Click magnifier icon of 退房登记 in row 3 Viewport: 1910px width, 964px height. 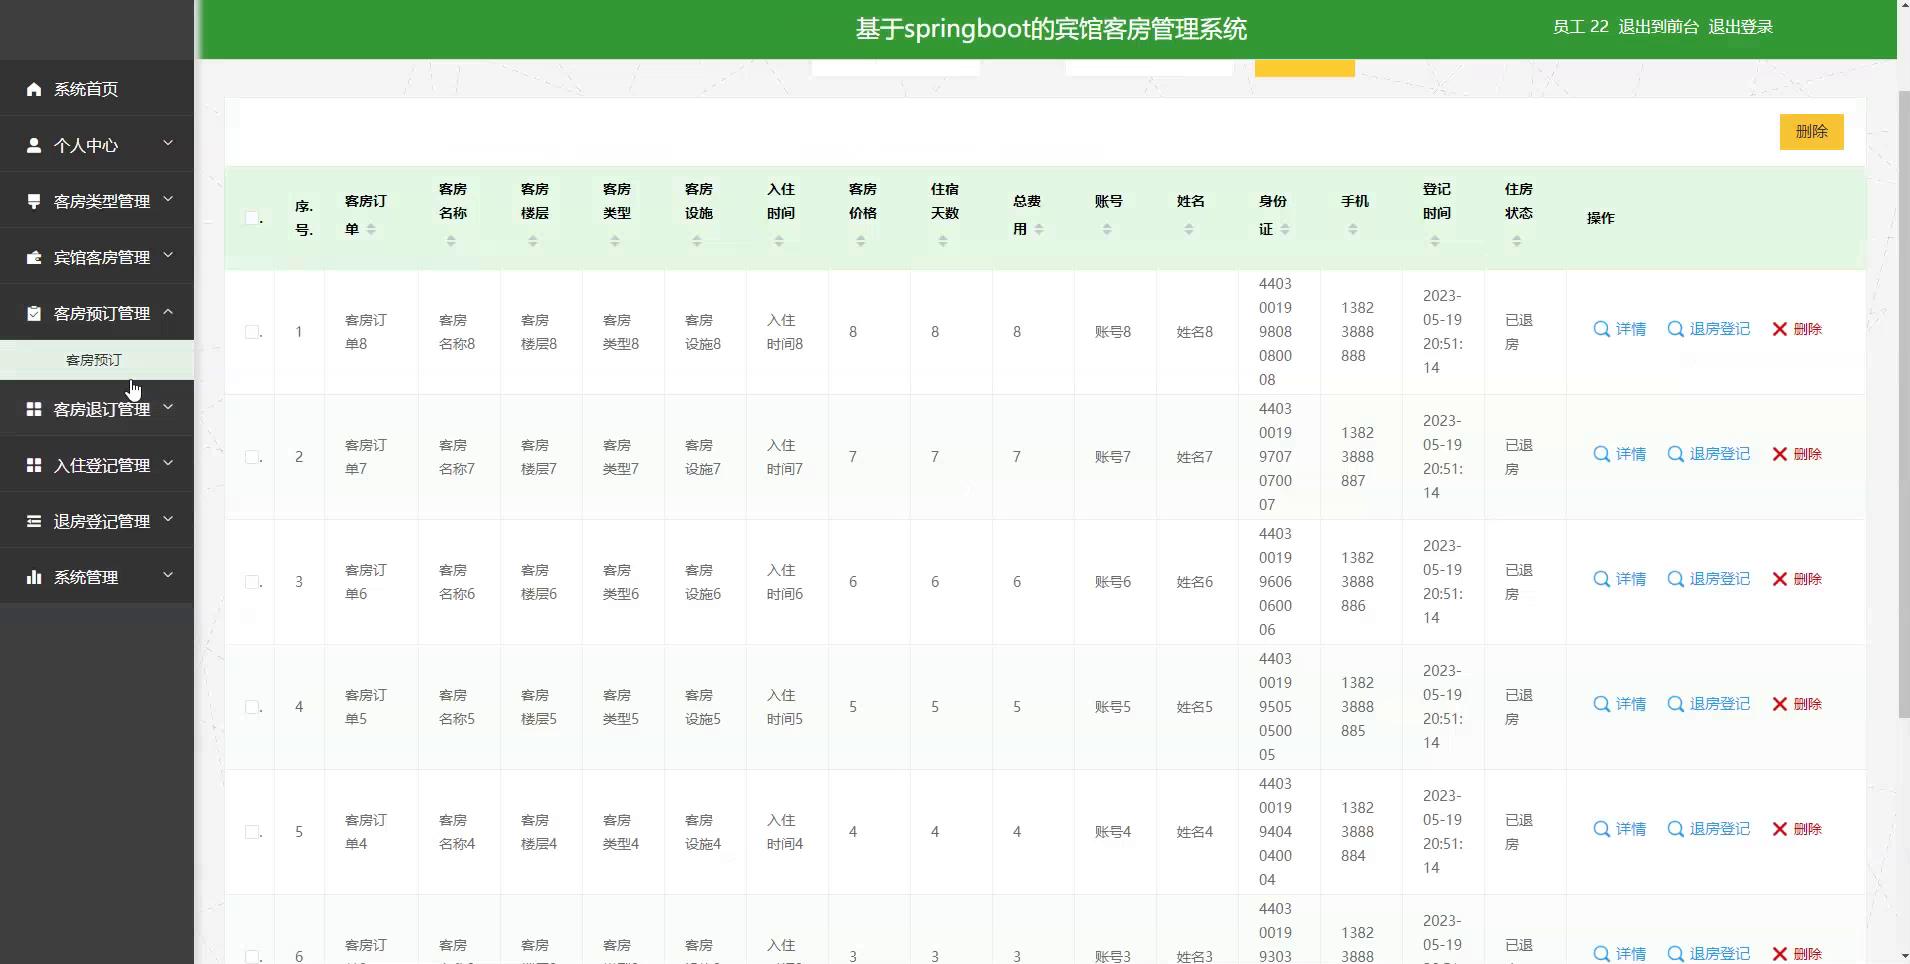click(x=1675, y=579)
